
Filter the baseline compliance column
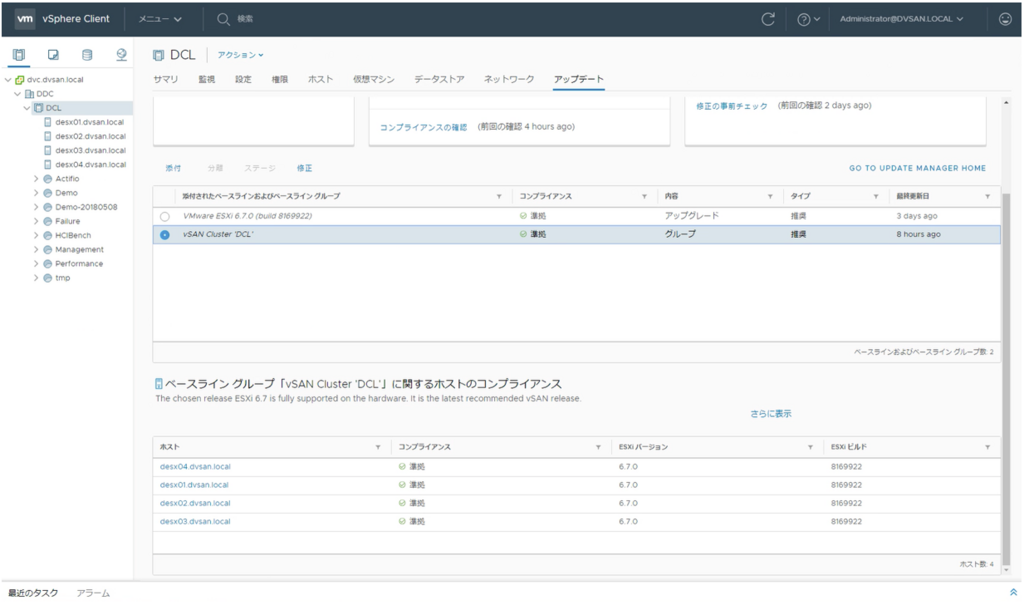coord(644,196)
